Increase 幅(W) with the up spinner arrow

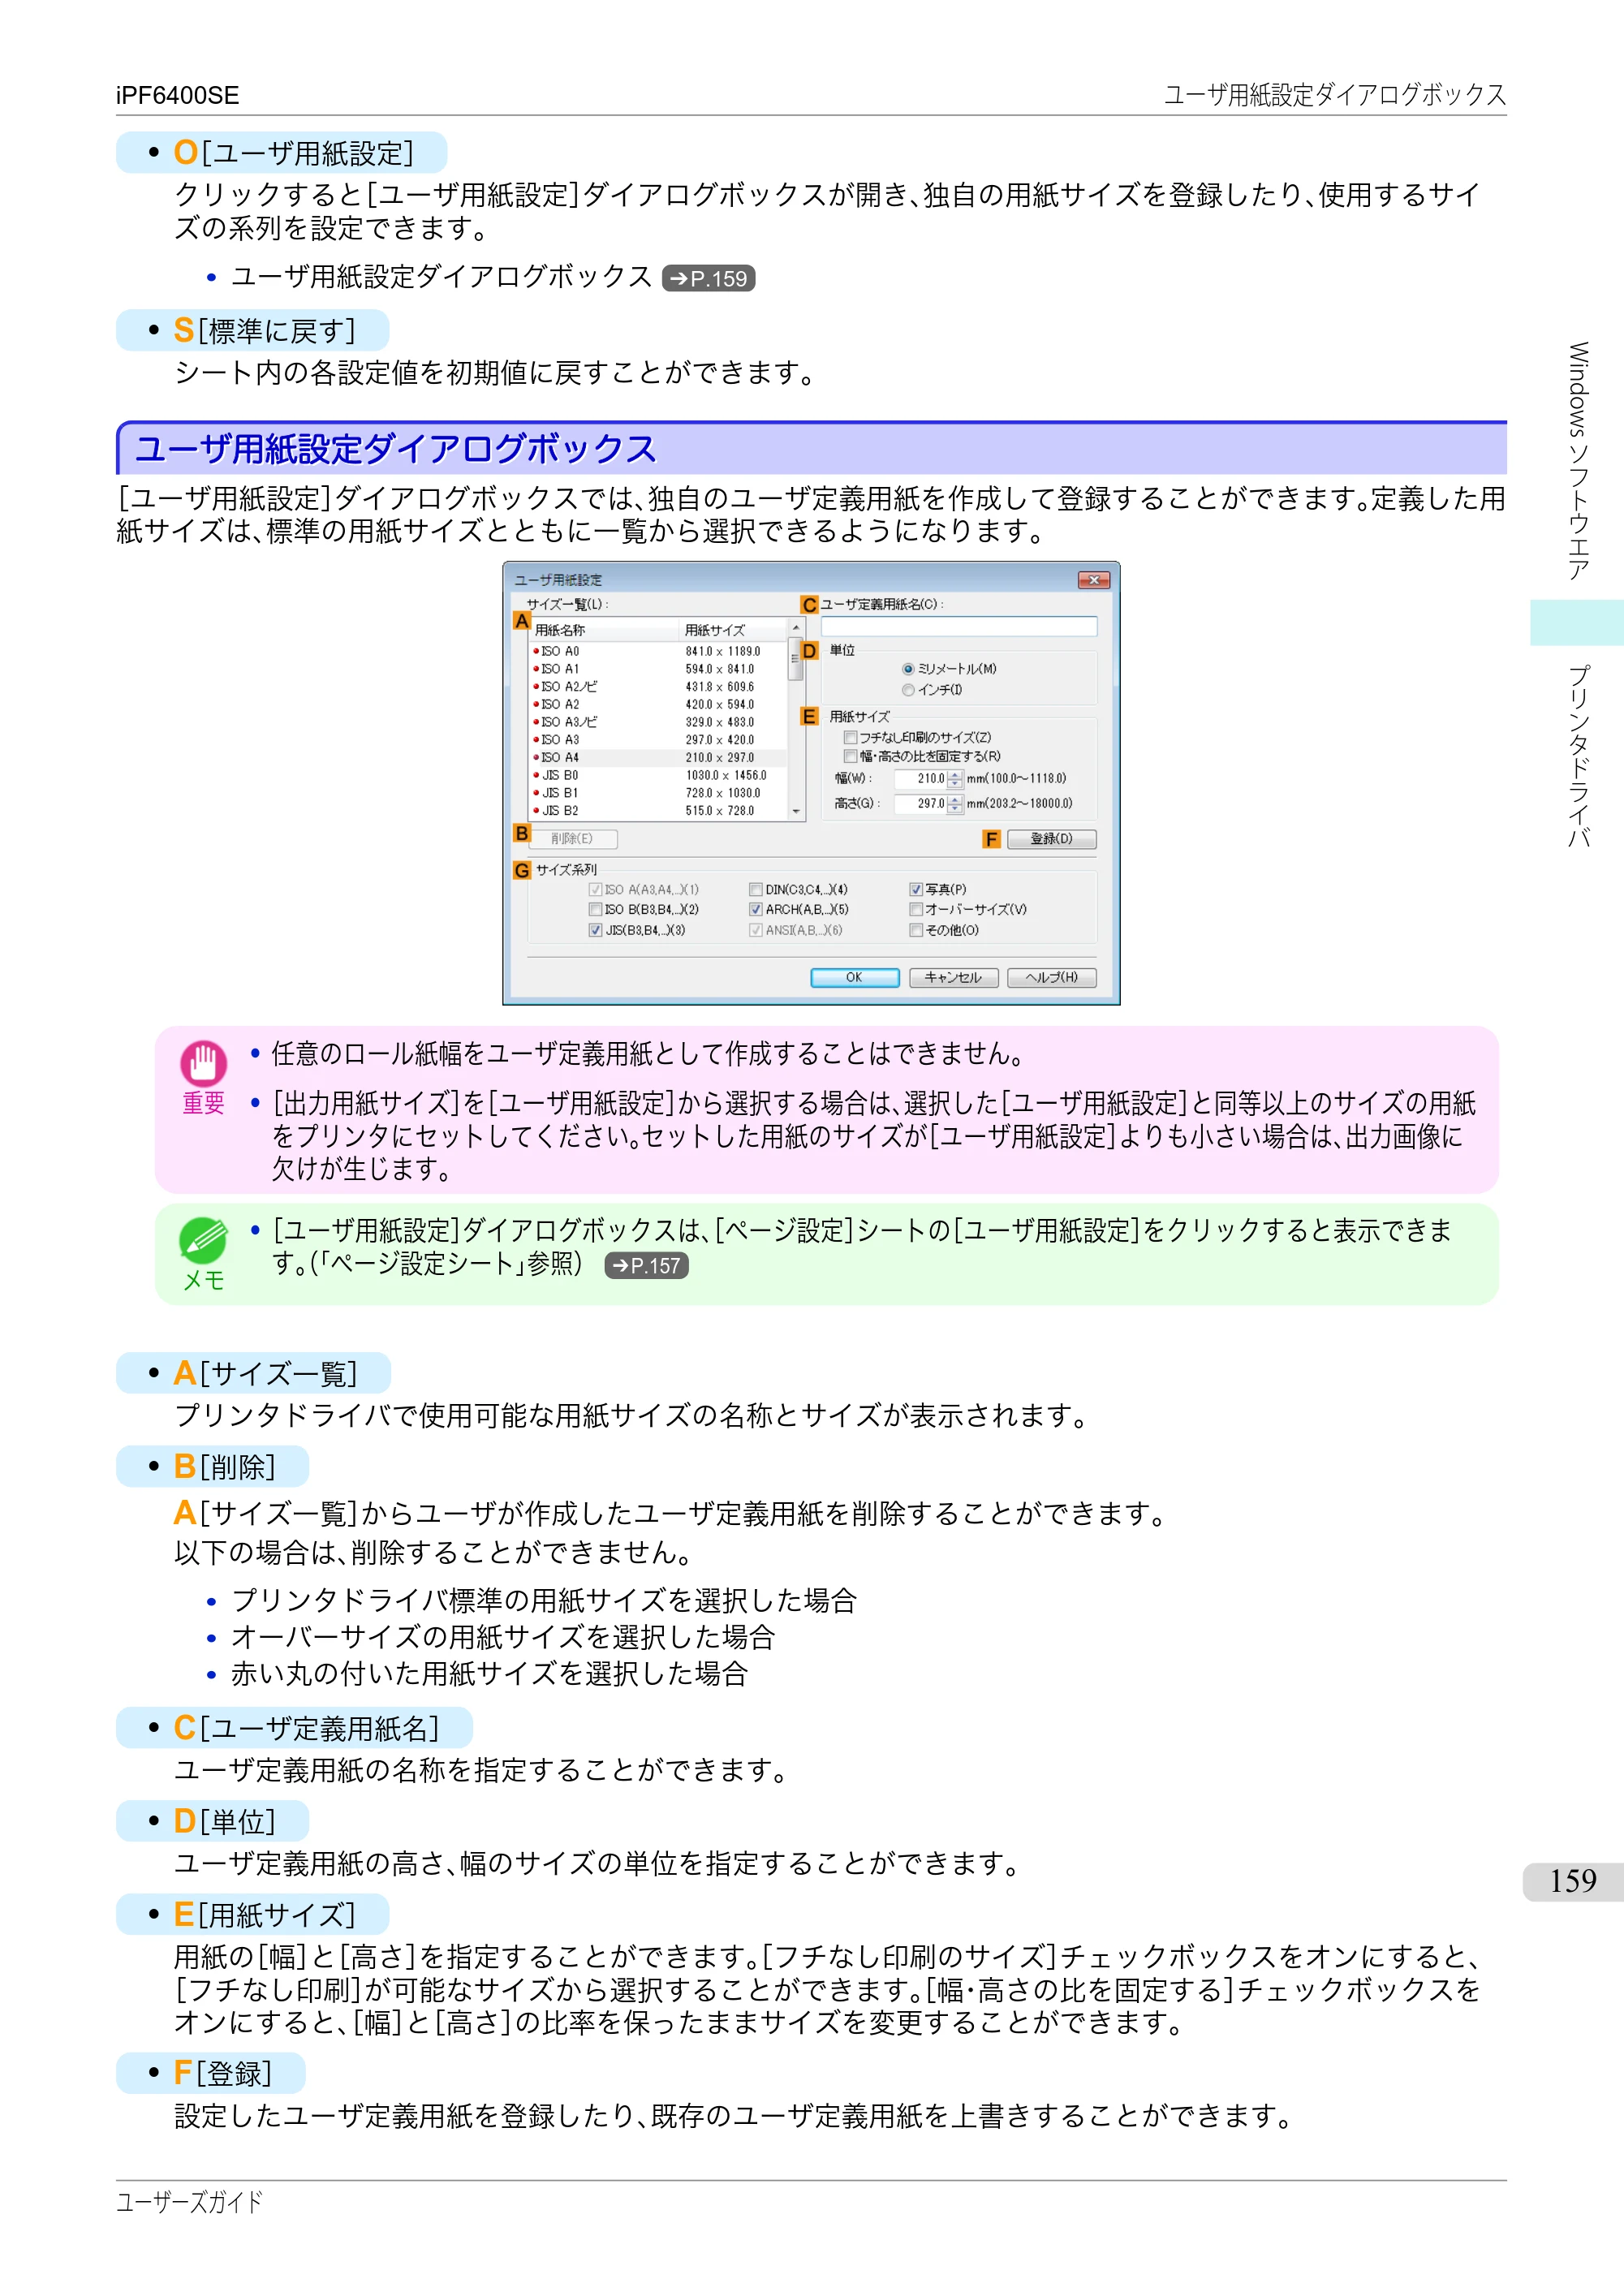955,774
